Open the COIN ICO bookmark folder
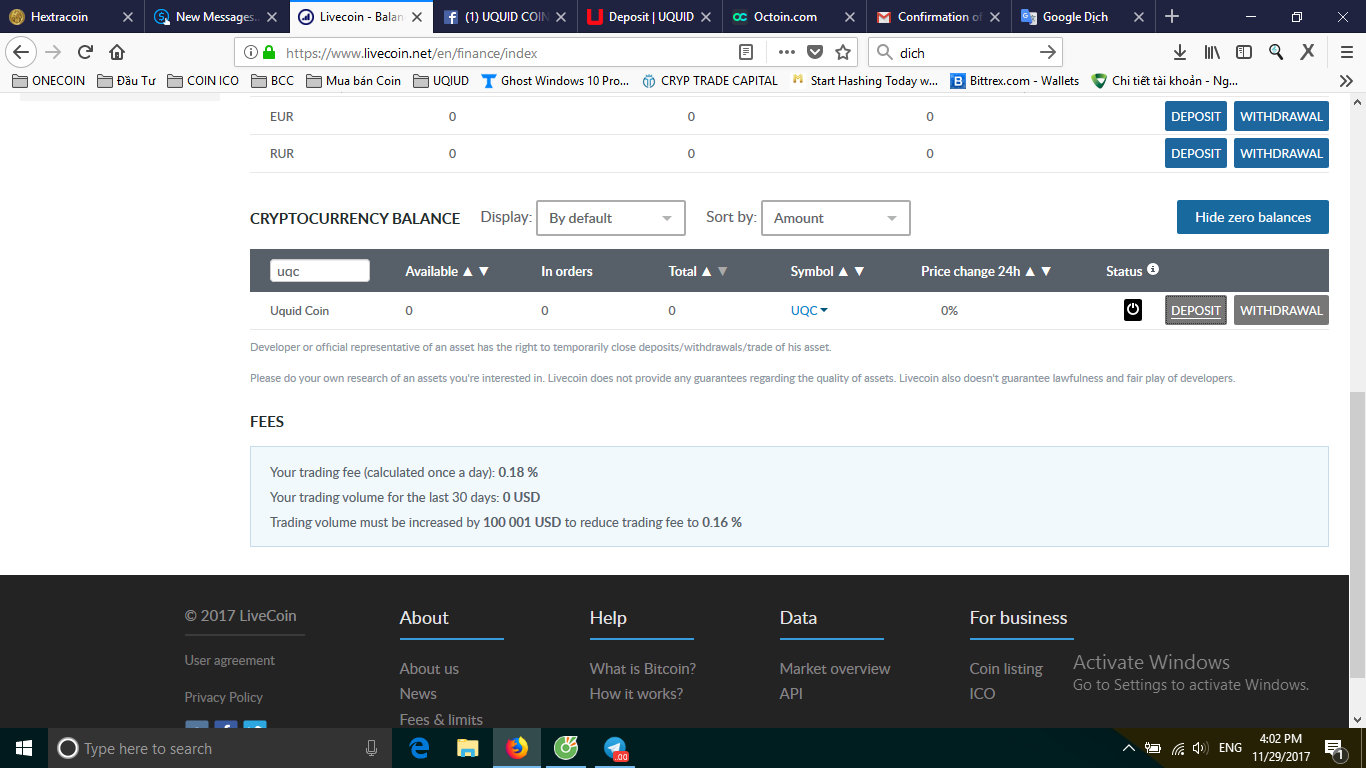1366x768 pixels. 203,81
